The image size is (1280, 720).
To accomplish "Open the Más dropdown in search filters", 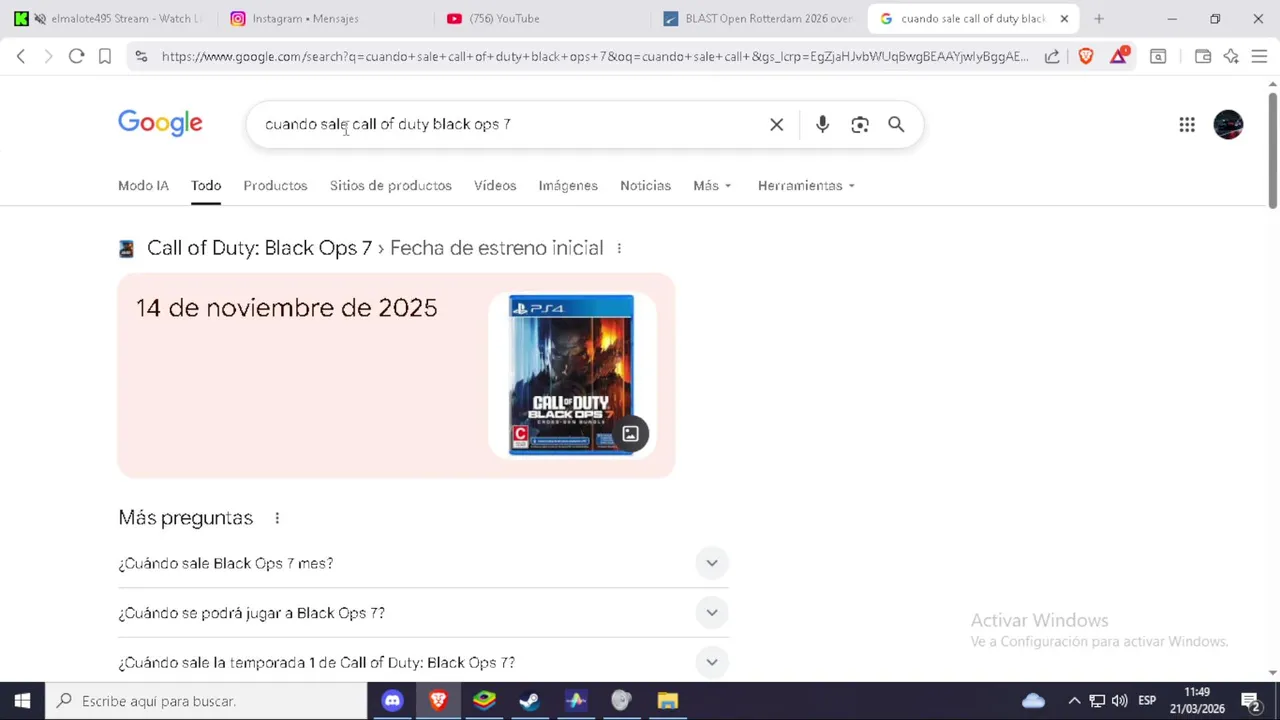I will pos(712,185).
